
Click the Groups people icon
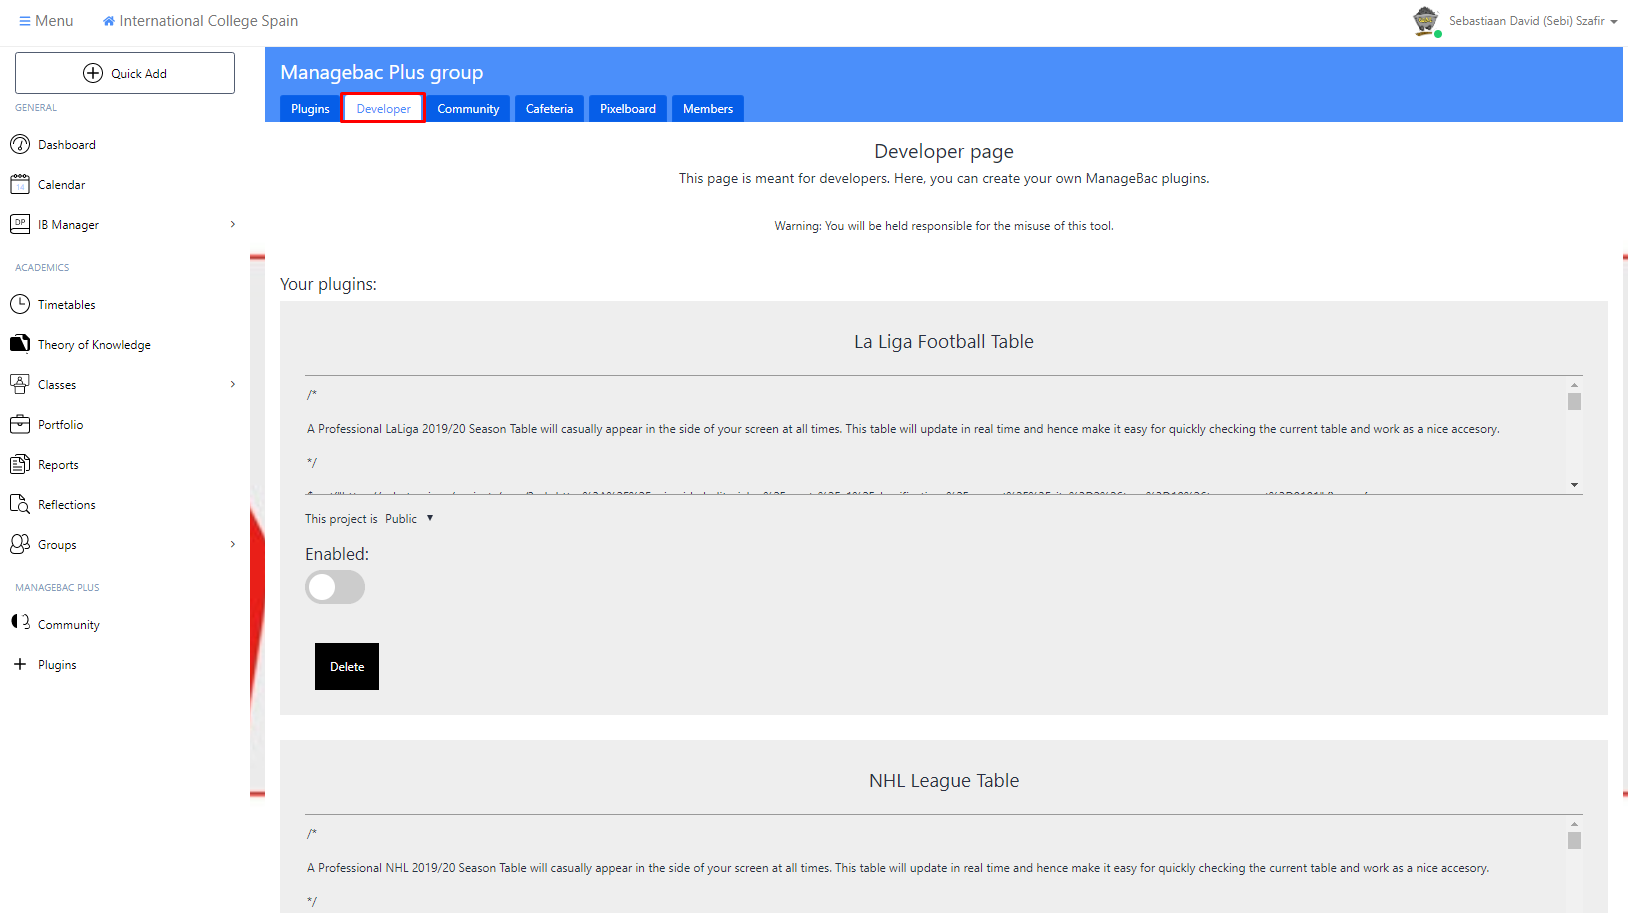click(x=20, y=544)
